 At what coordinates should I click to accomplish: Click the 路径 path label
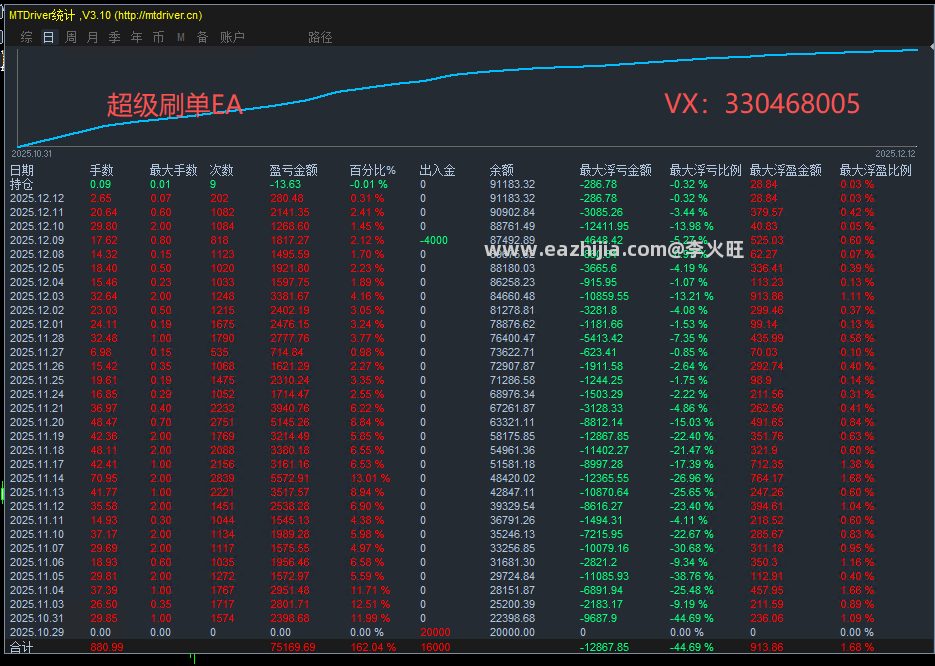(320, 38)
